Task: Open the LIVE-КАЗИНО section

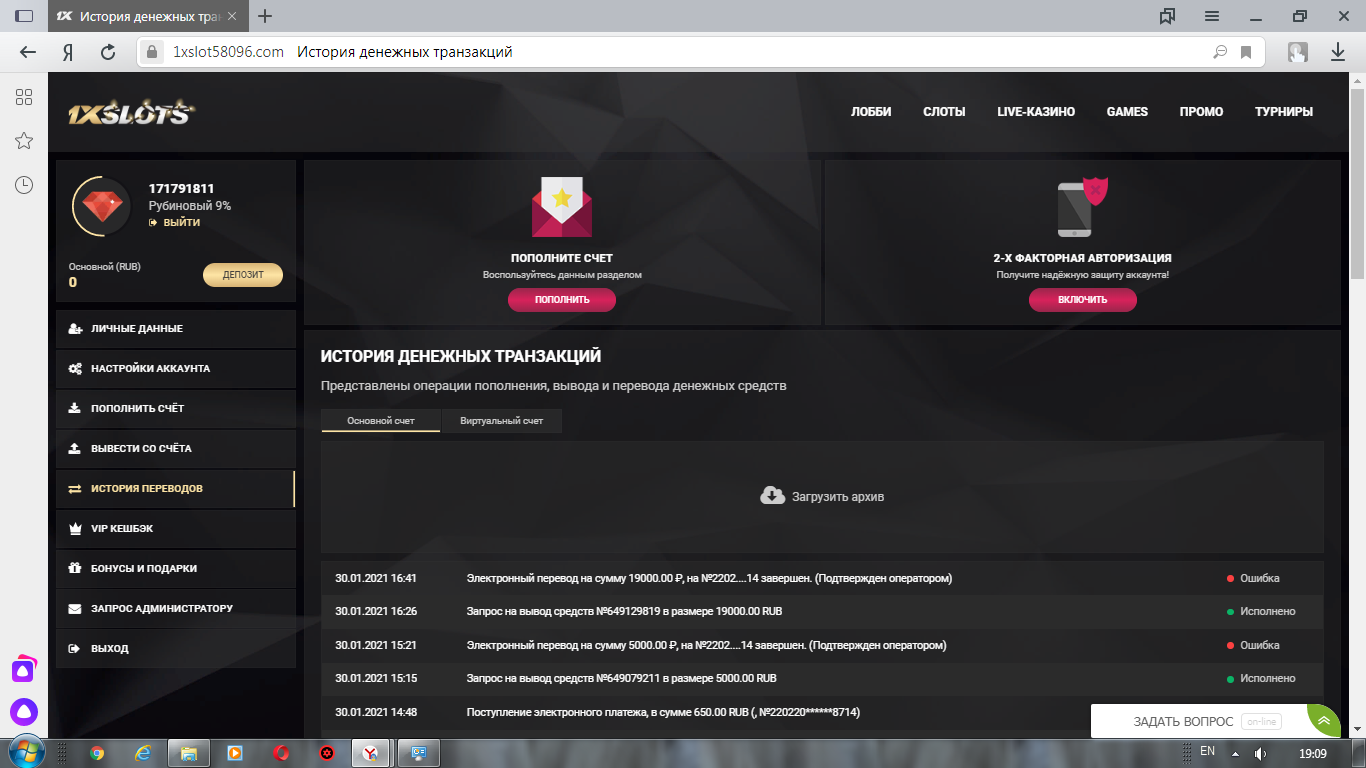Action: (x=1036, y=112)
